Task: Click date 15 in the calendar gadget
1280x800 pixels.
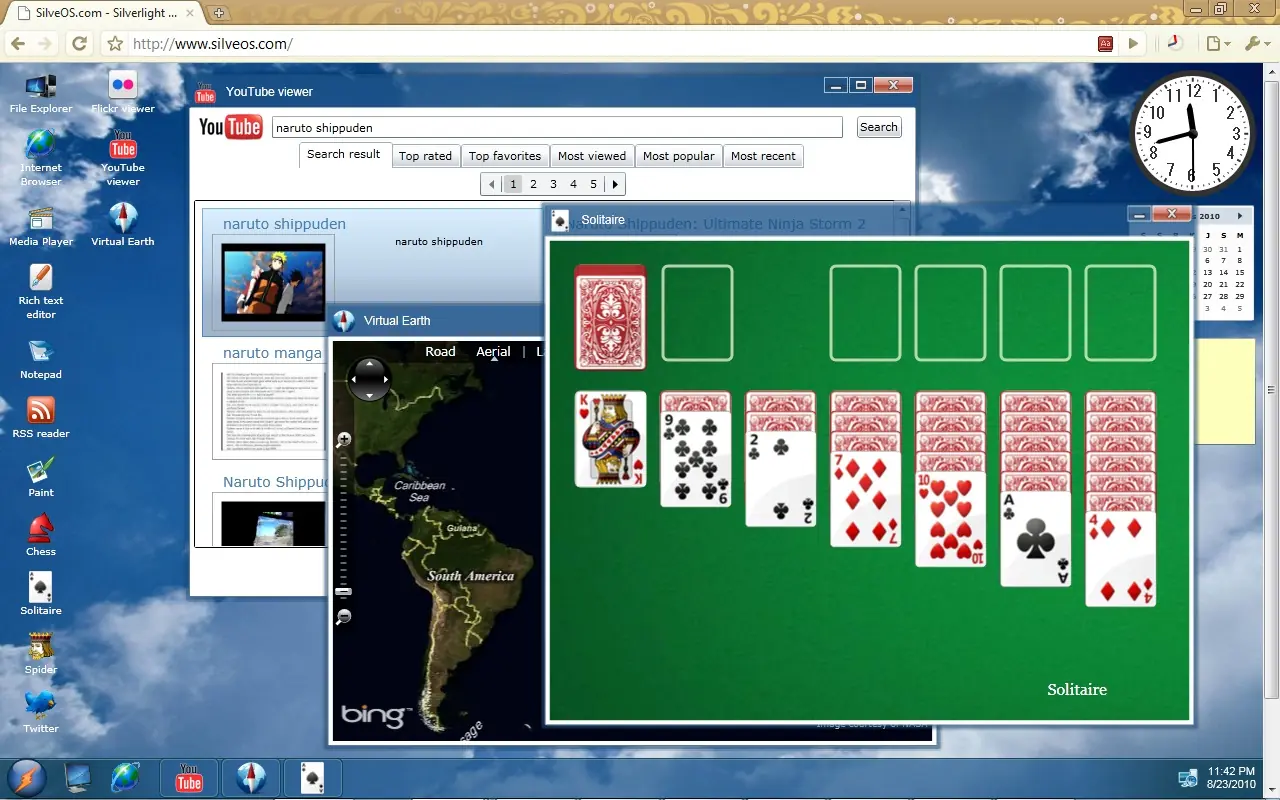Action: coord(1240,272)
